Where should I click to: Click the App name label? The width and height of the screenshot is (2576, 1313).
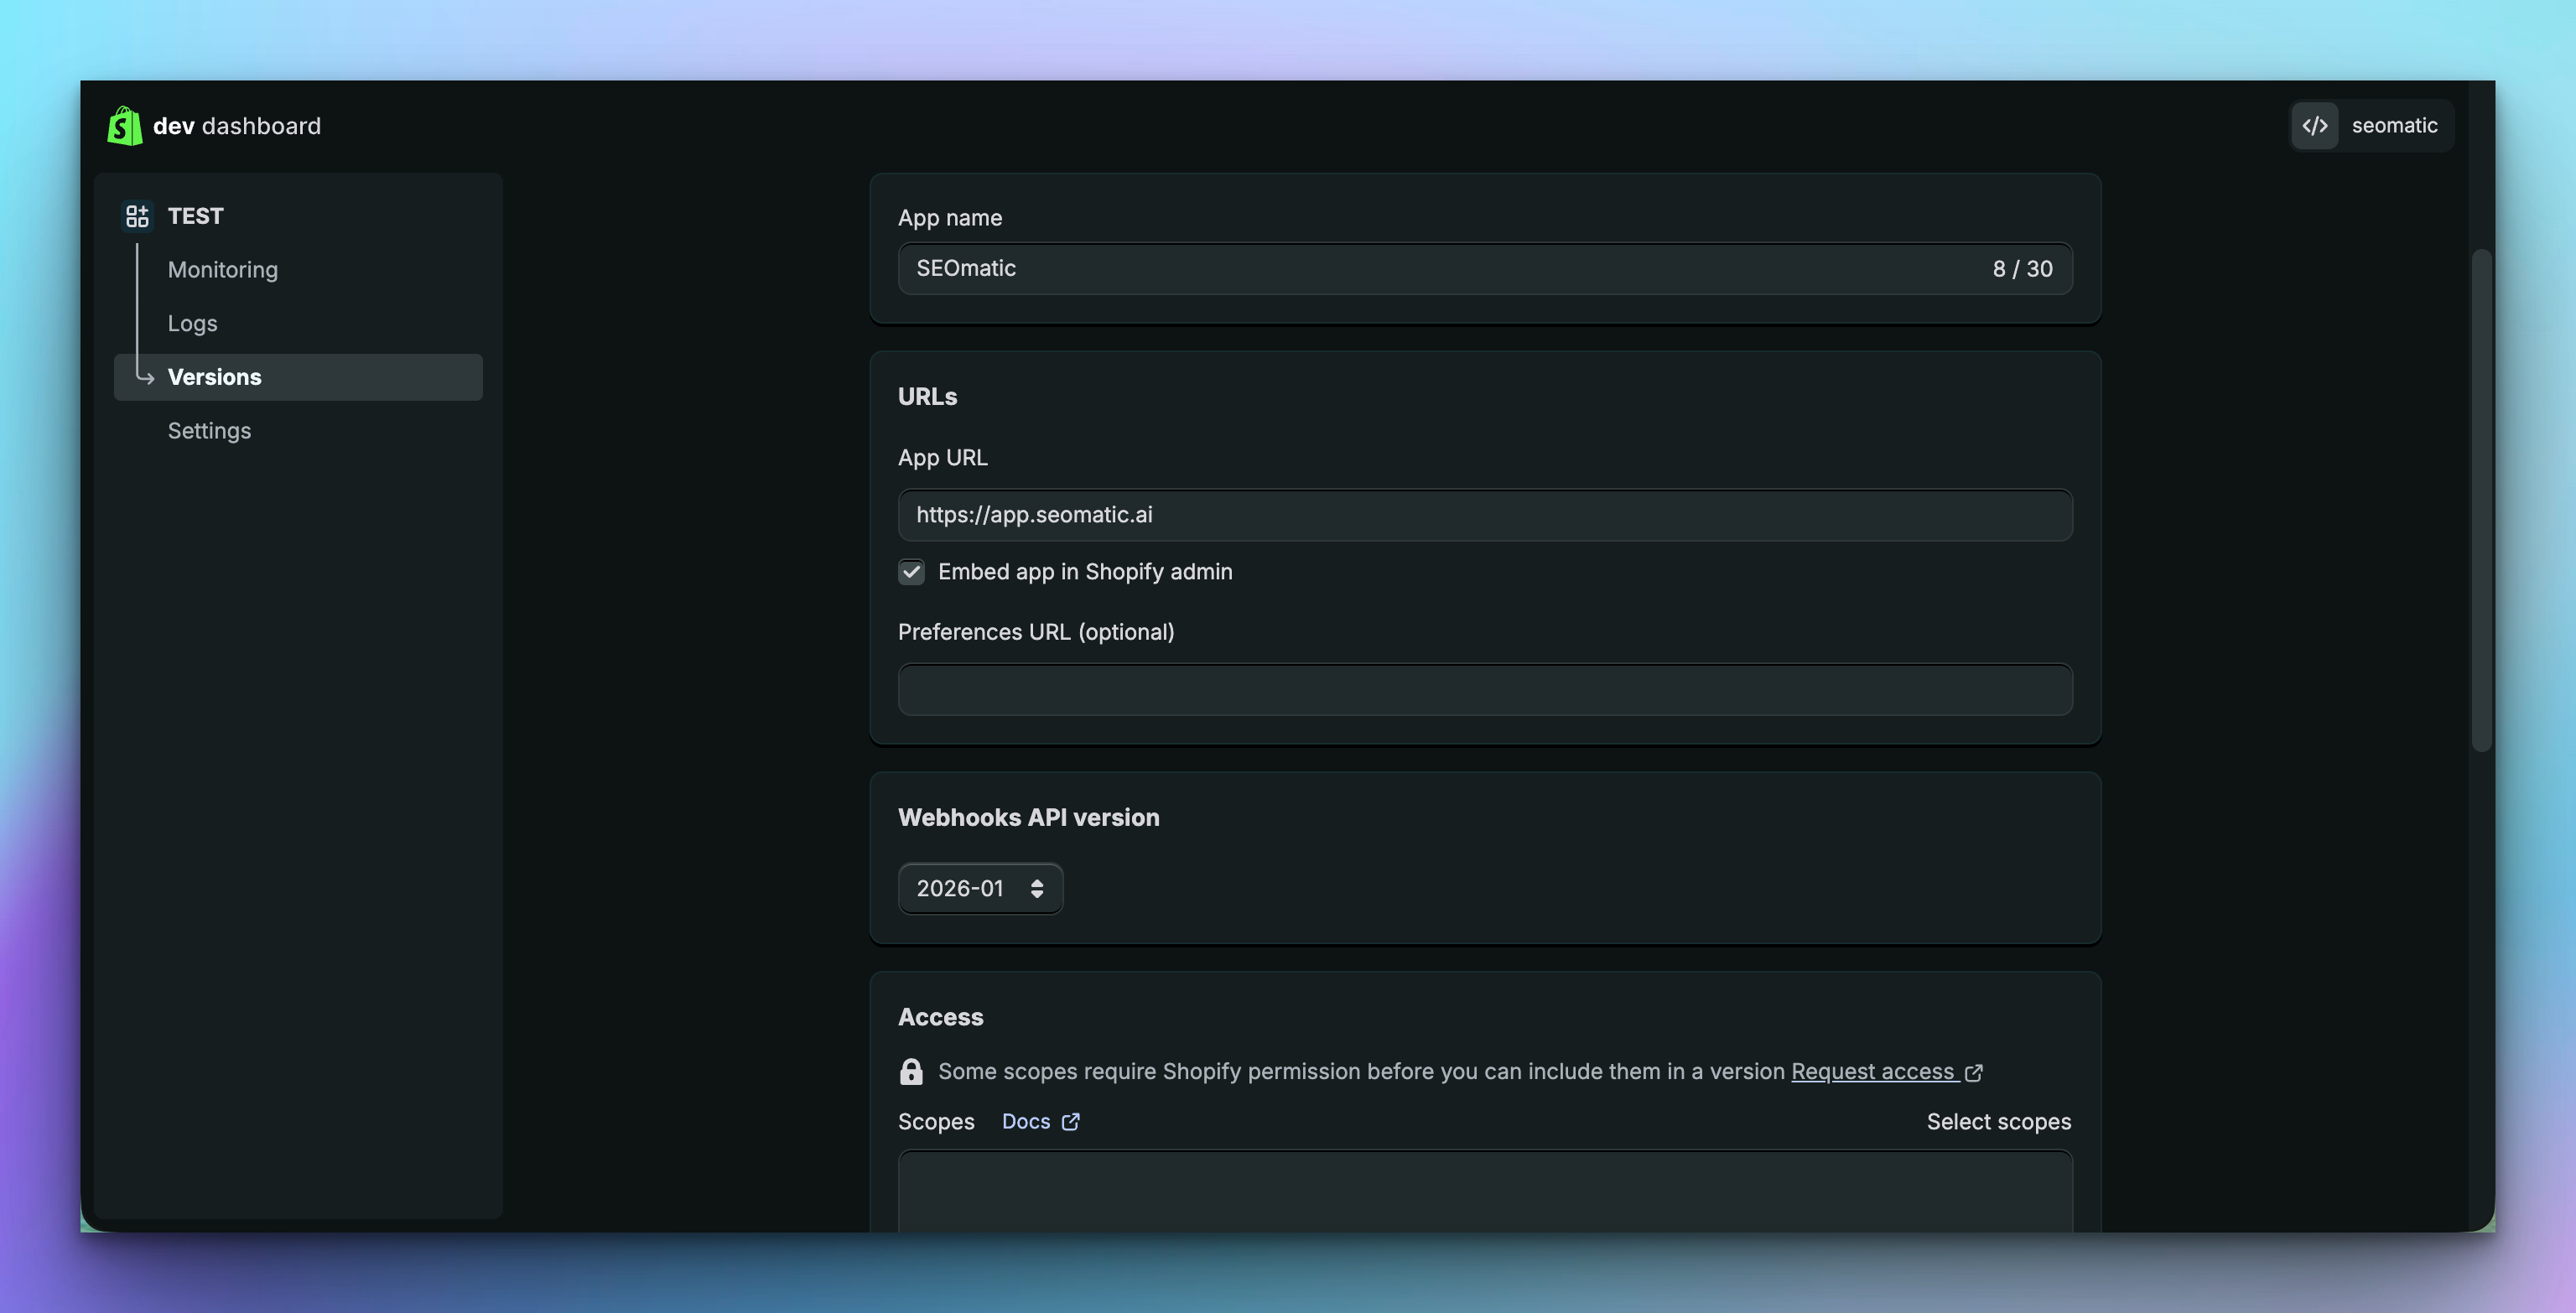(950, 218)
